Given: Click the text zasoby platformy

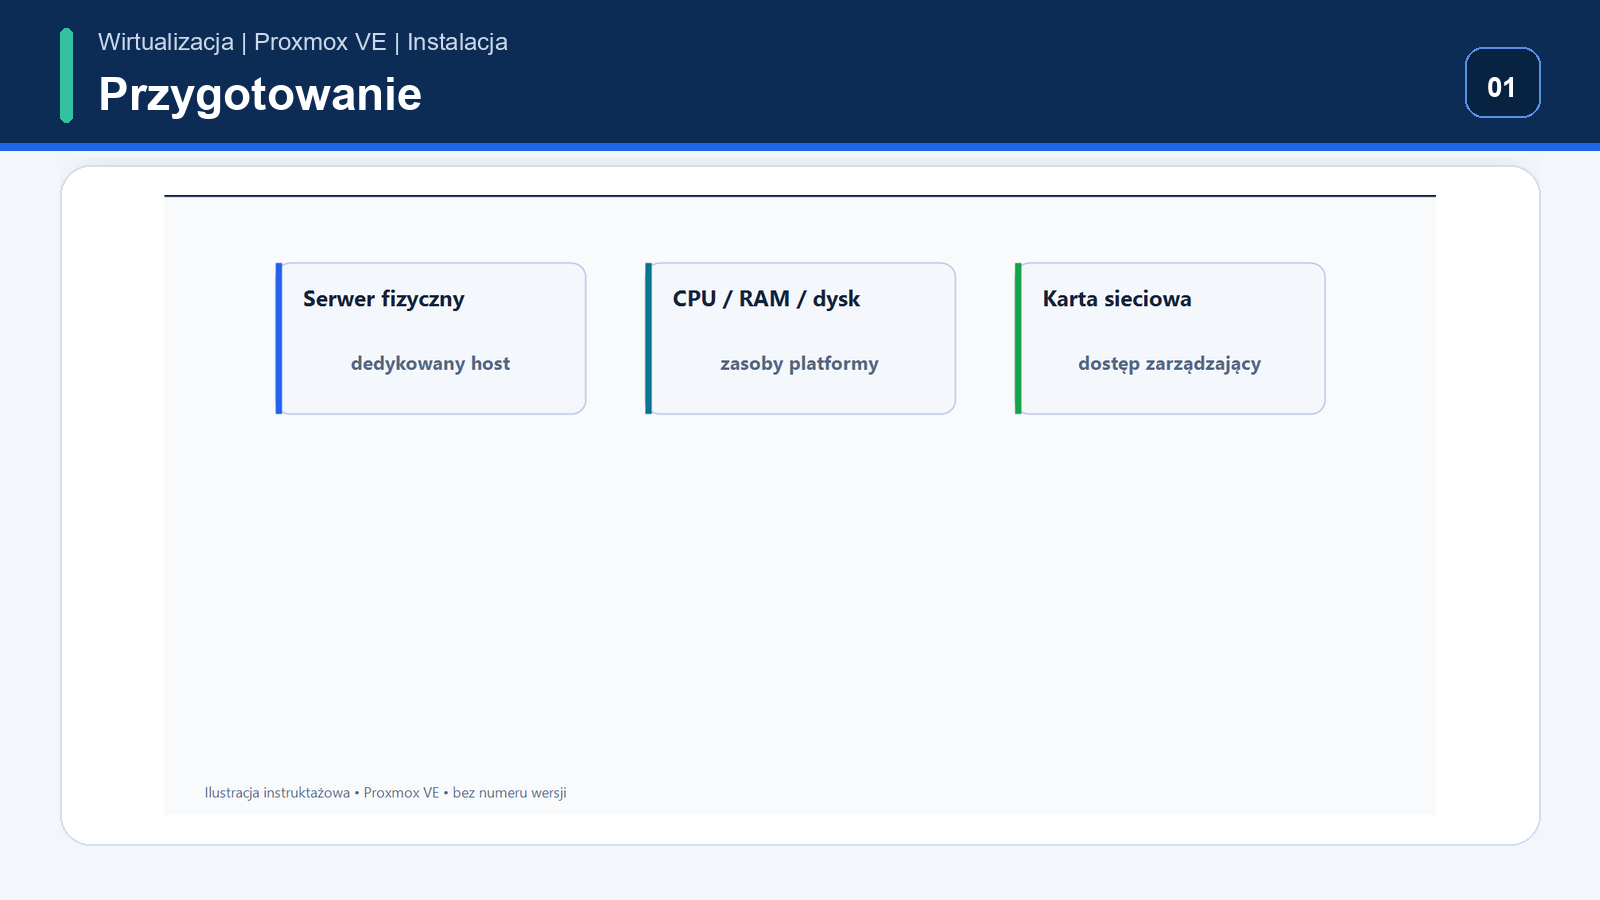Looking at the screenshot, I should pos(799,364).
